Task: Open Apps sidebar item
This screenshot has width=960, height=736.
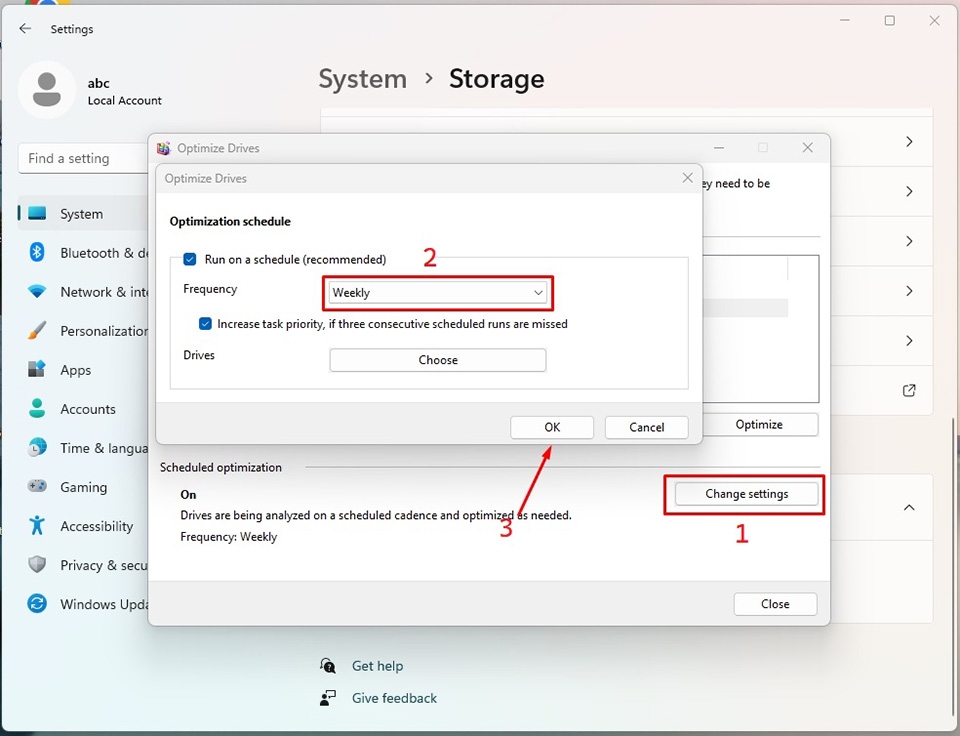Action: [x=83, y=370]
